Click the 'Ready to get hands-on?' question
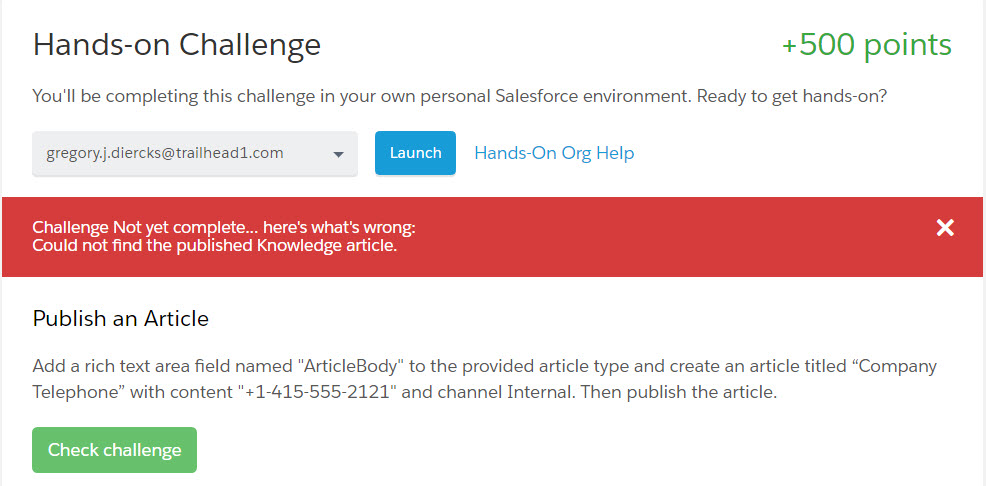This screenshot has width=986, height=486. pos(792,97)
